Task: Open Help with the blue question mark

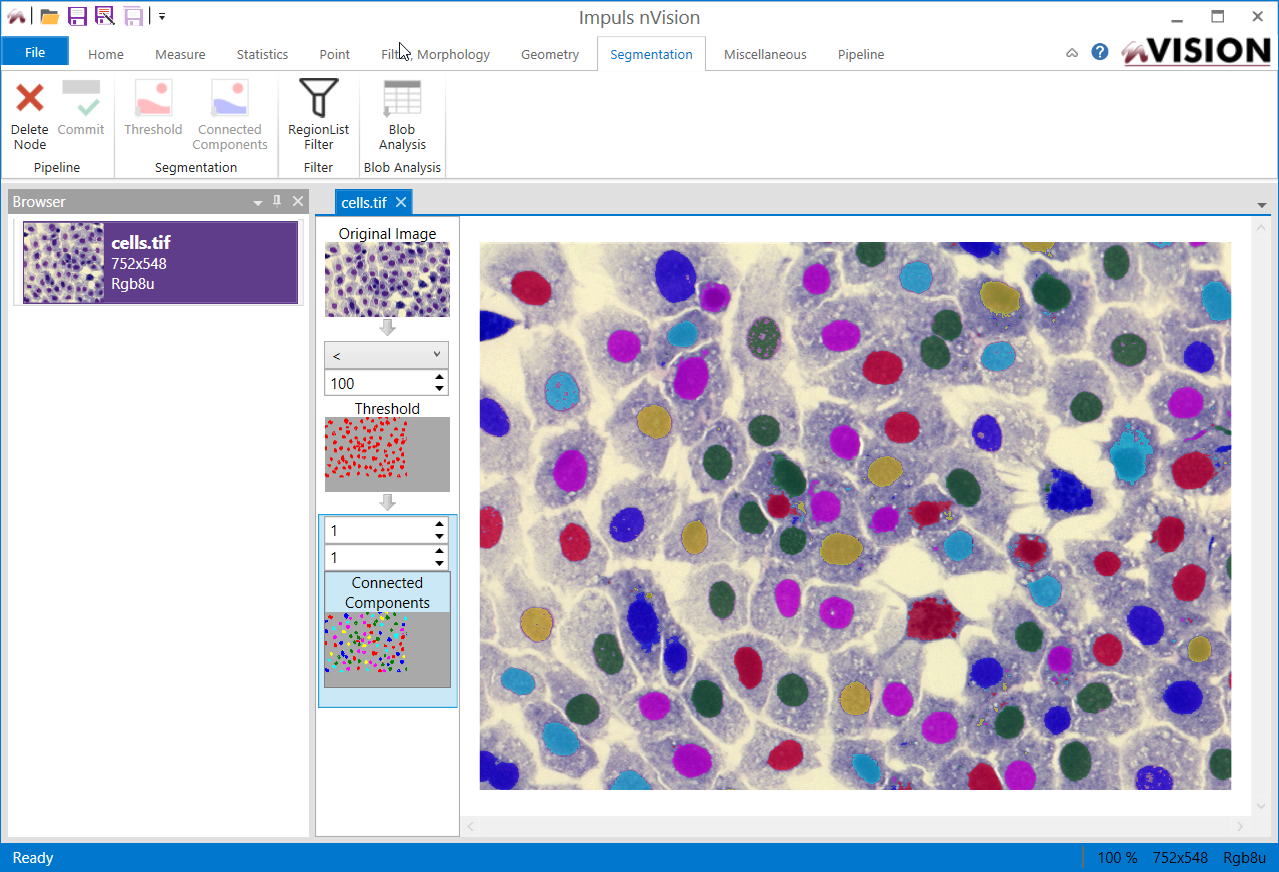Action: pyautogui.click(x=1100, y=52)
